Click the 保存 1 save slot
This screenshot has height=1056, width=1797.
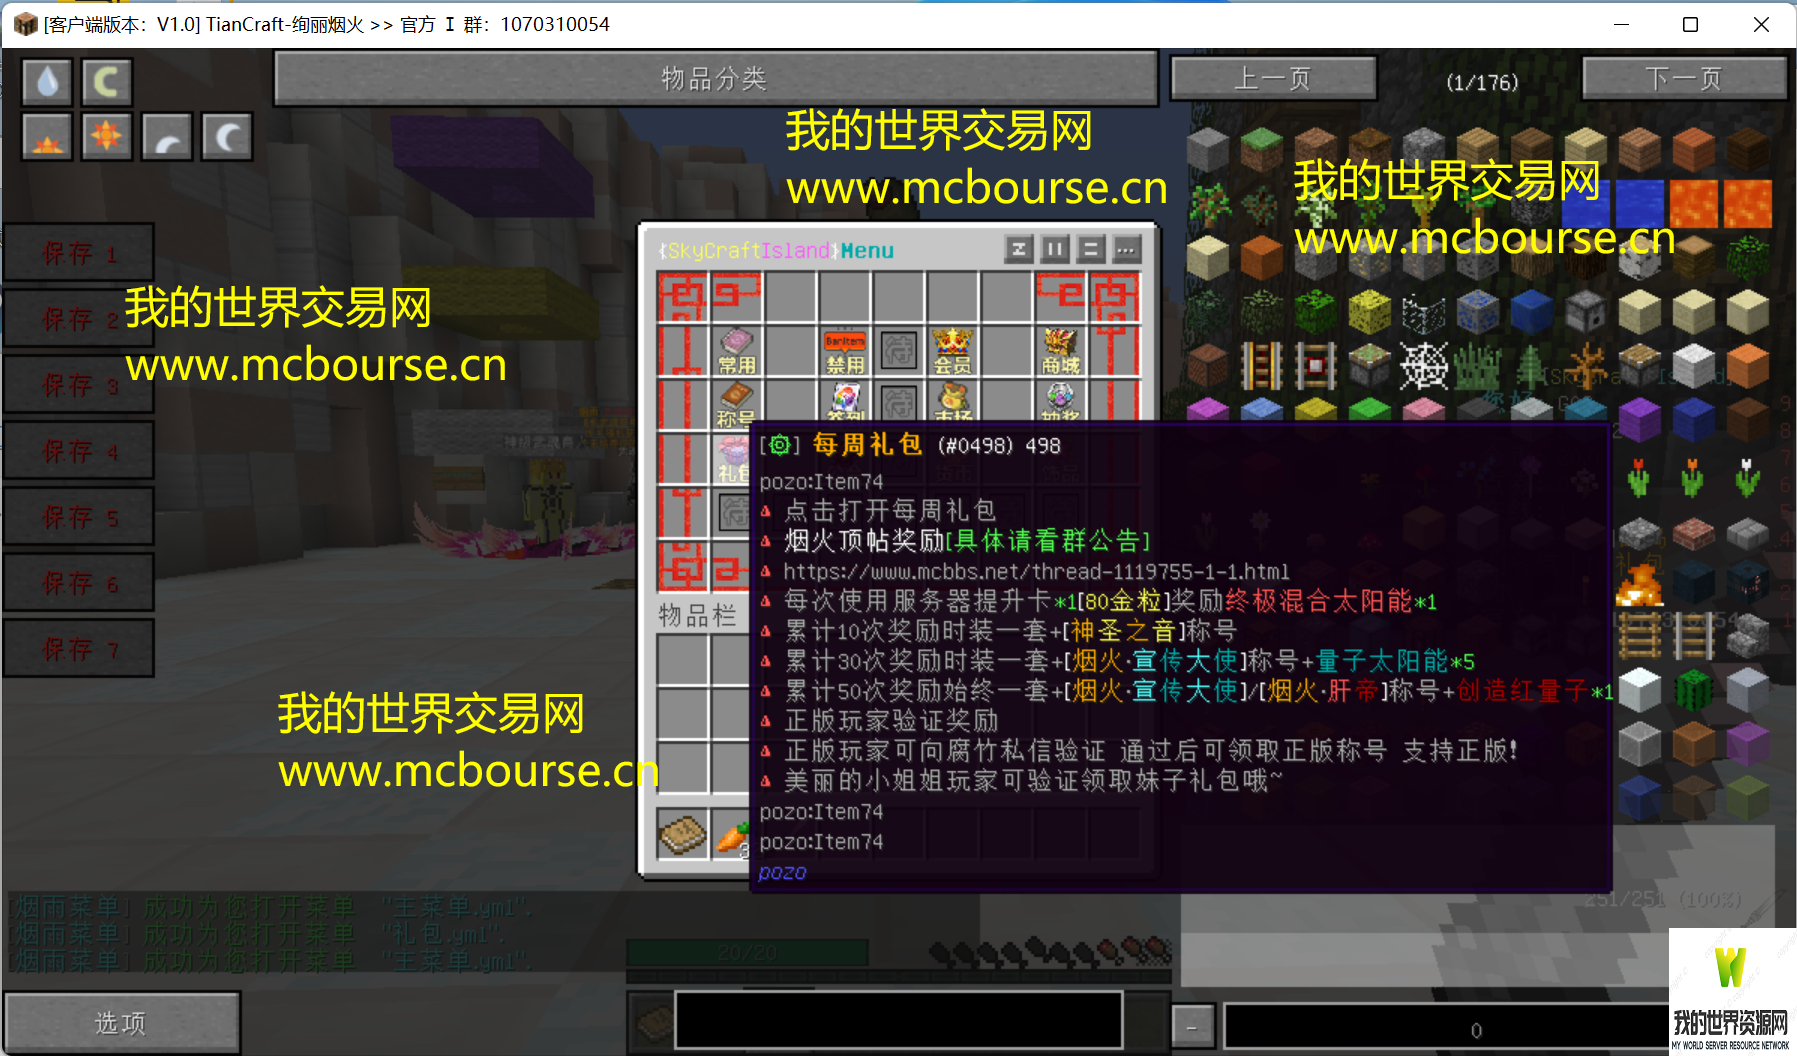[79, 253]
